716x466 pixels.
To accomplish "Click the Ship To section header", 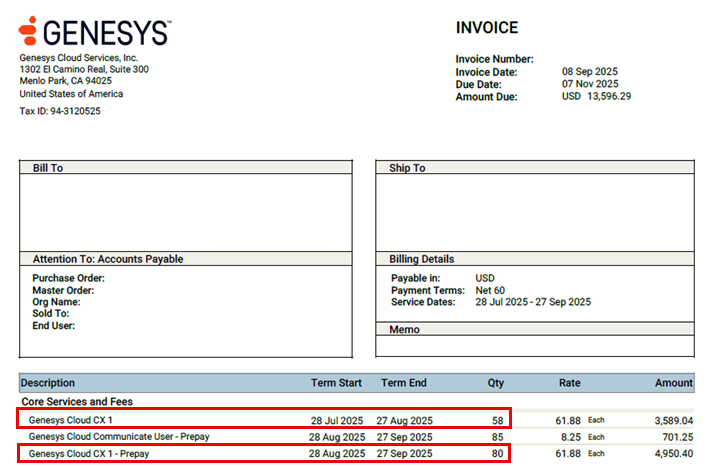I will pyautogui.click(x=407, y=168).
